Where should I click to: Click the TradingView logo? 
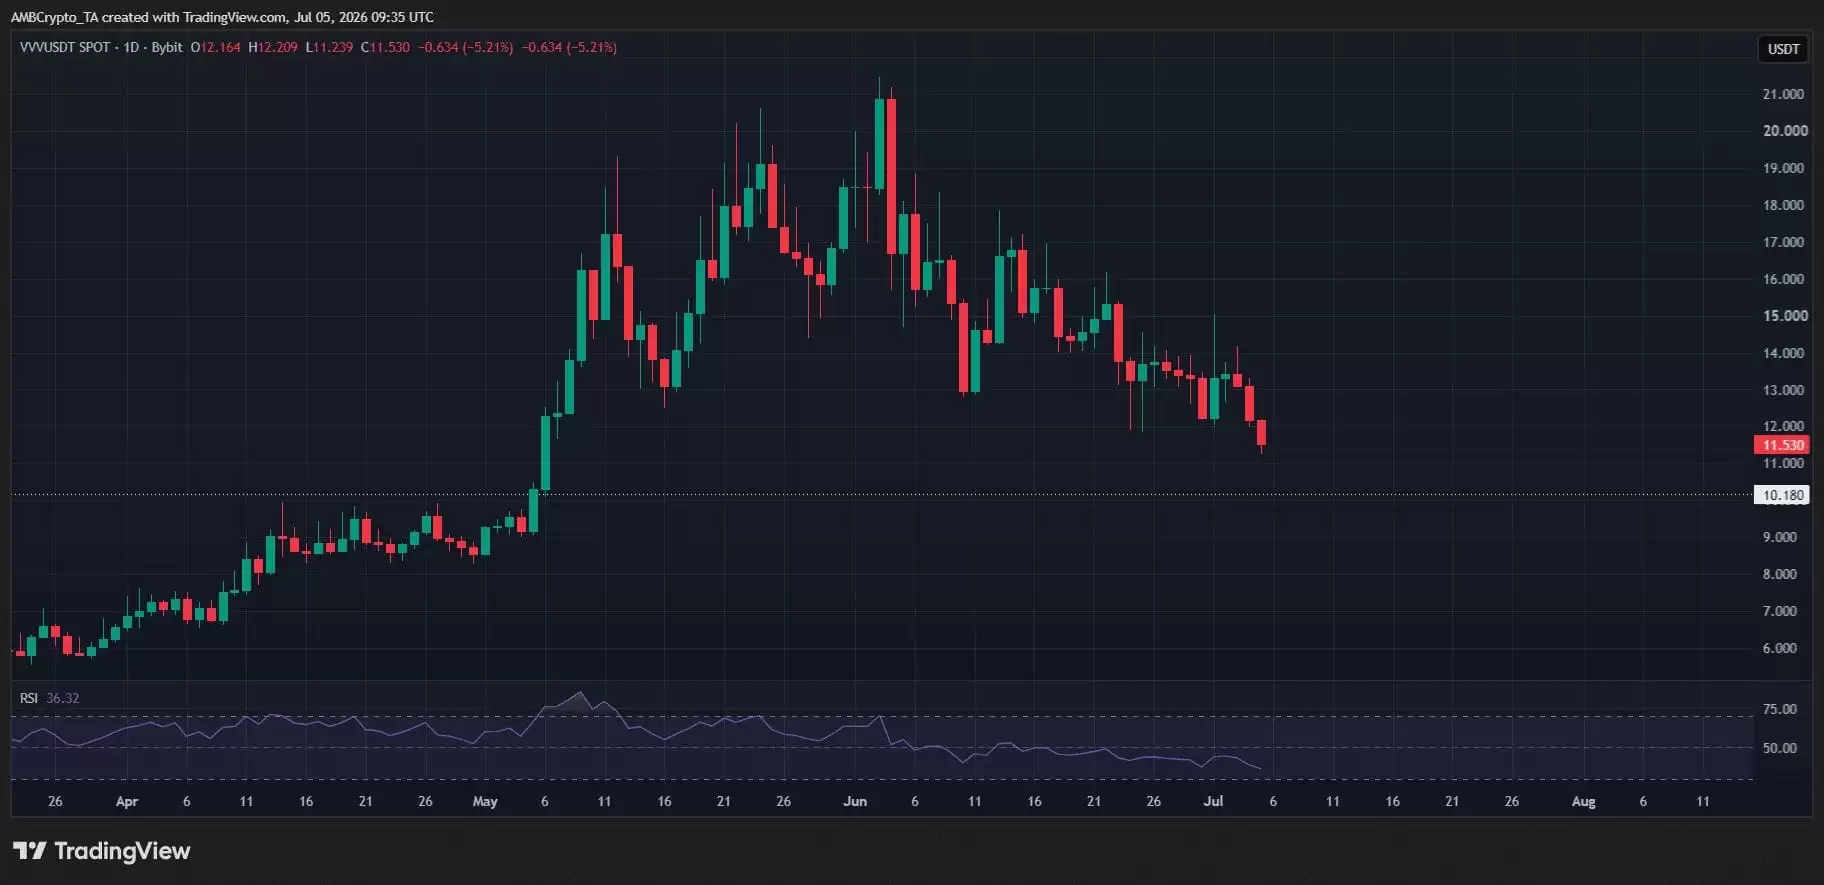[101, 851]
